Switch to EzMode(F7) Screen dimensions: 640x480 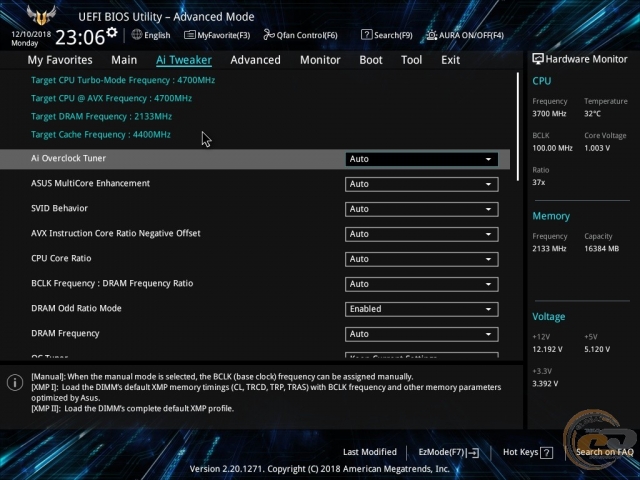448,452
